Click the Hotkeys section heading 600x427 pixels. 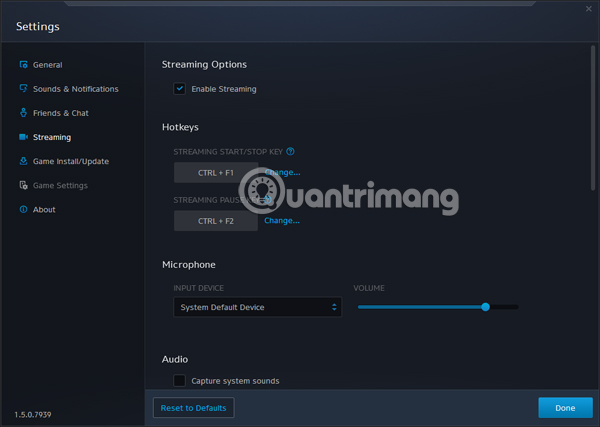(x=180, y=127)
